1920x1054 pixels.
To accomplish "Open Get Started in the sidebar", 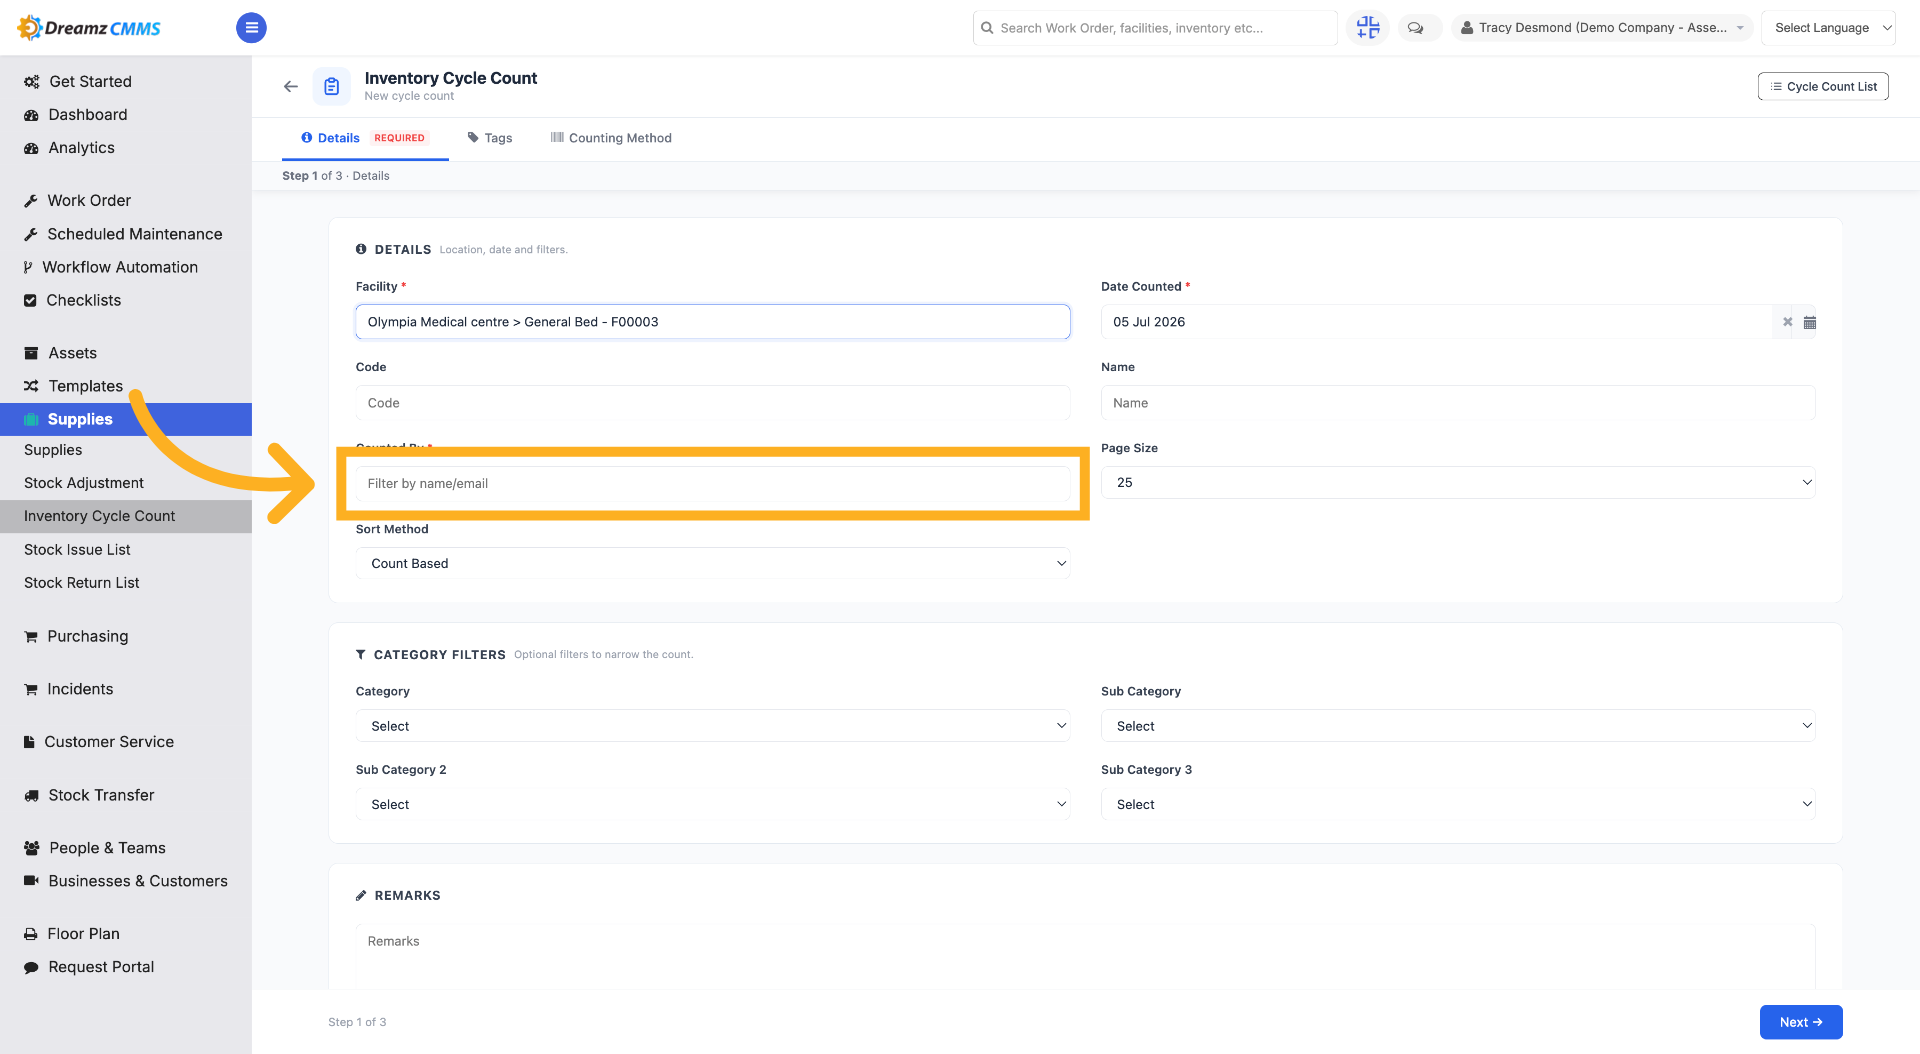I will point(90,81).
